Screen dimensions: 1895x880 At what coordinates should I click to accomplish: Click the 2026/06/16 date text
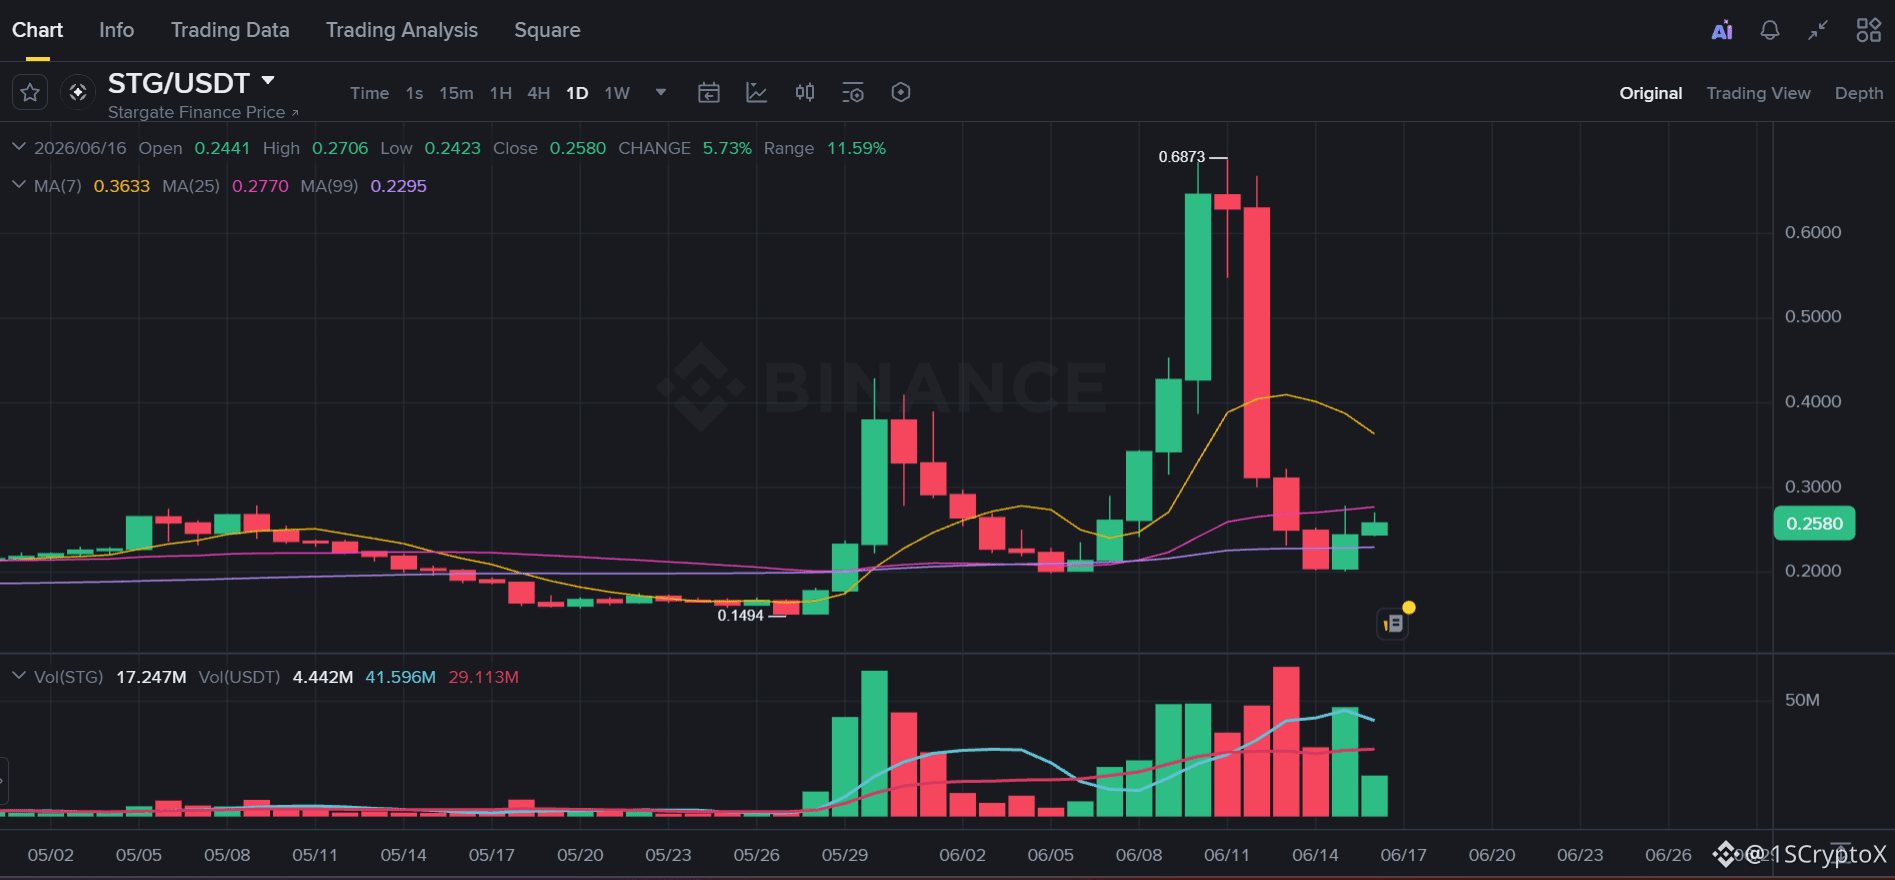pyautogui.click(x=80, y=148)
